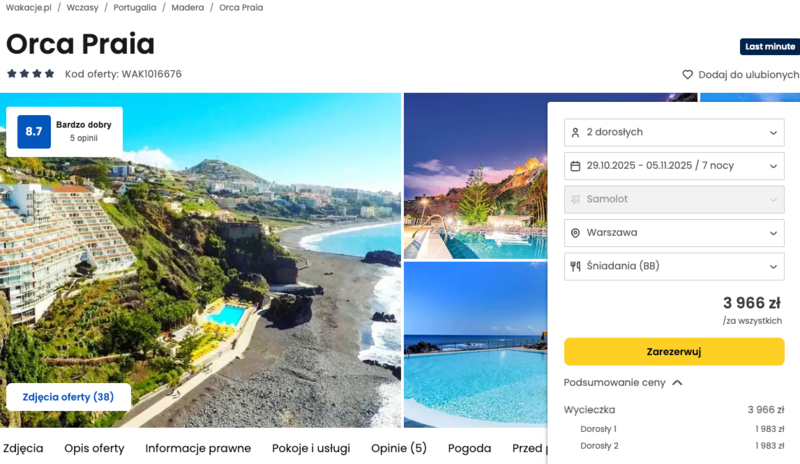Click the person icon in travelers field
Screen dimensions: 800x464
point(575,132)
